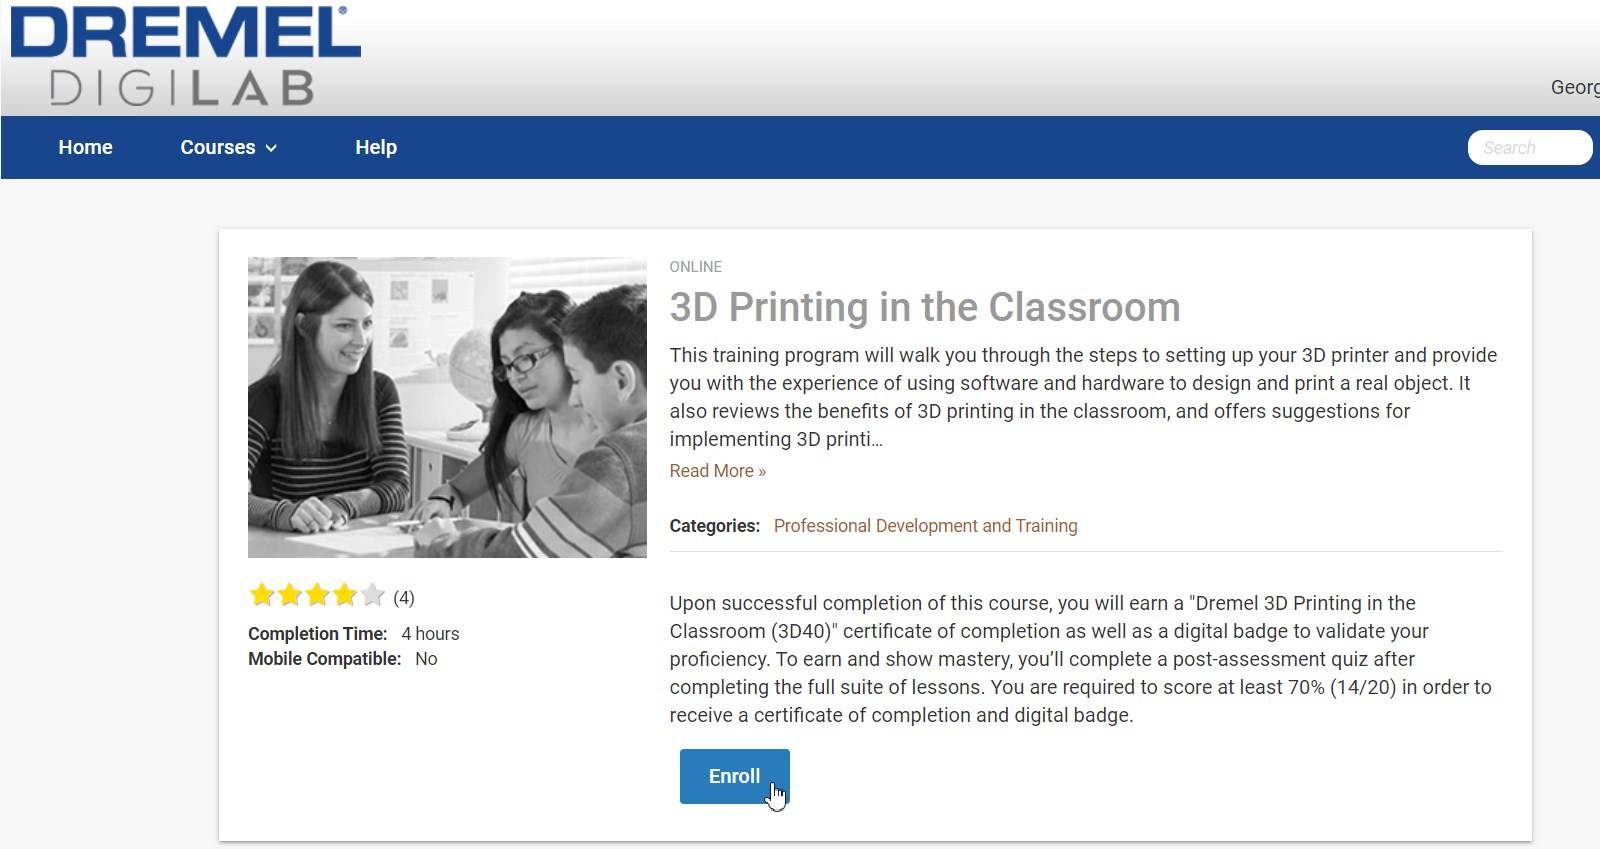Click the Courses chevron arrow
The image size is (1600, 849).
tap(271, 148)
